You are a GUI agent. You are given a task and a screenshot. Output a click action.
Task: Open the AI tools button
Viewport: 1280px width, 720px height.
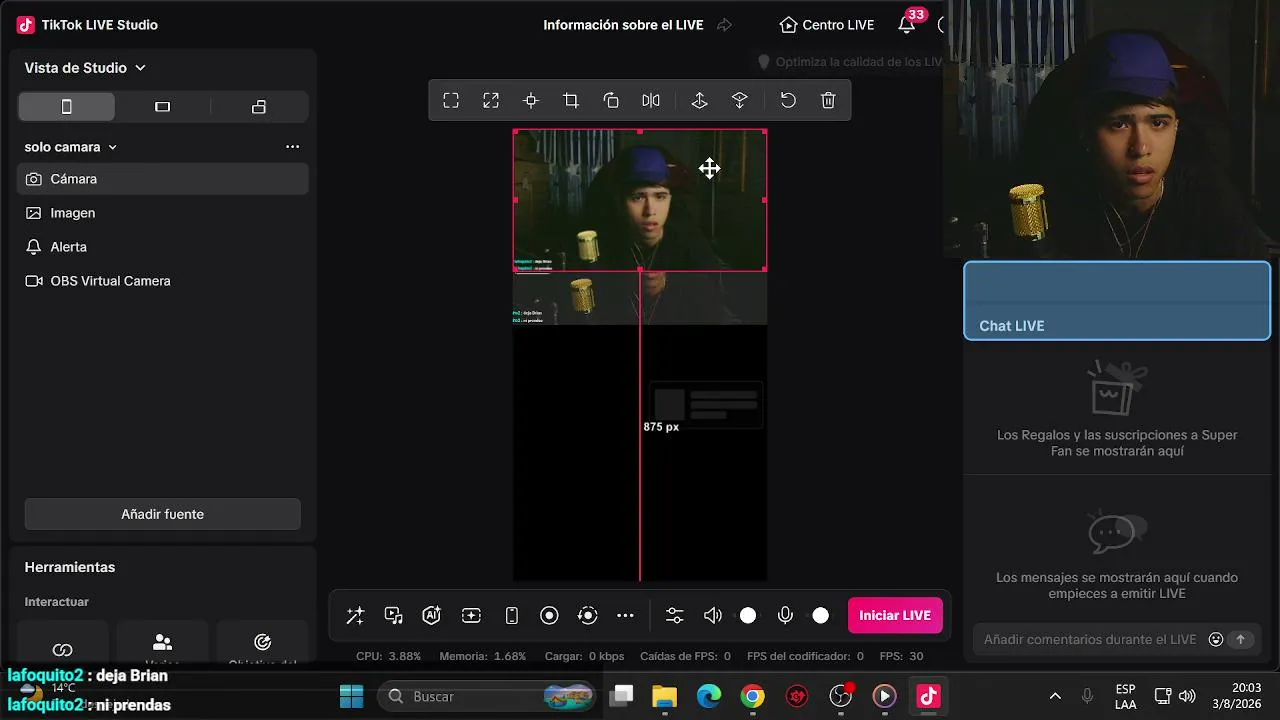432,616
